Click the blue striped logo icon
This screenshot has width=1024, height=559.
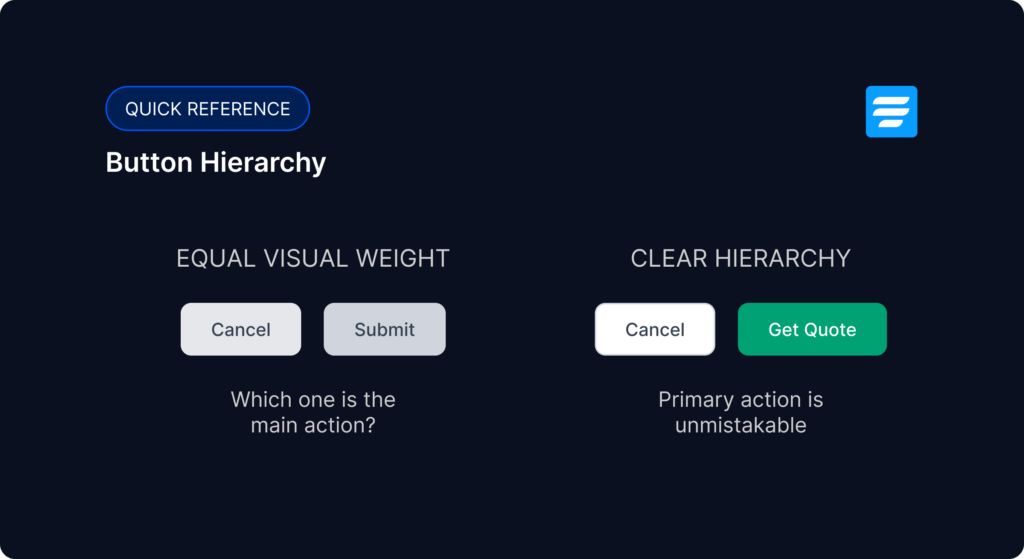pos(891,112)
